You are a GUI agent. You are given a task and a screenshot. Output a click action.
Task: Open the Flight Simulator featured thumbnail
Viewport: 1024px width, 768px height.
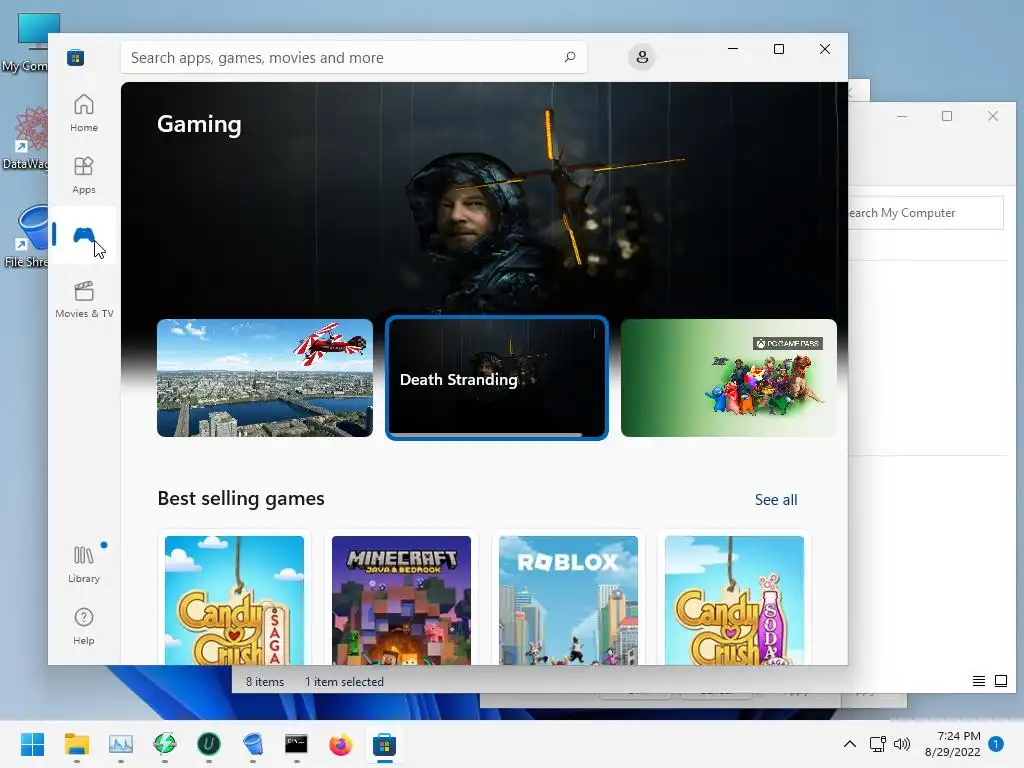coord(265,378)
